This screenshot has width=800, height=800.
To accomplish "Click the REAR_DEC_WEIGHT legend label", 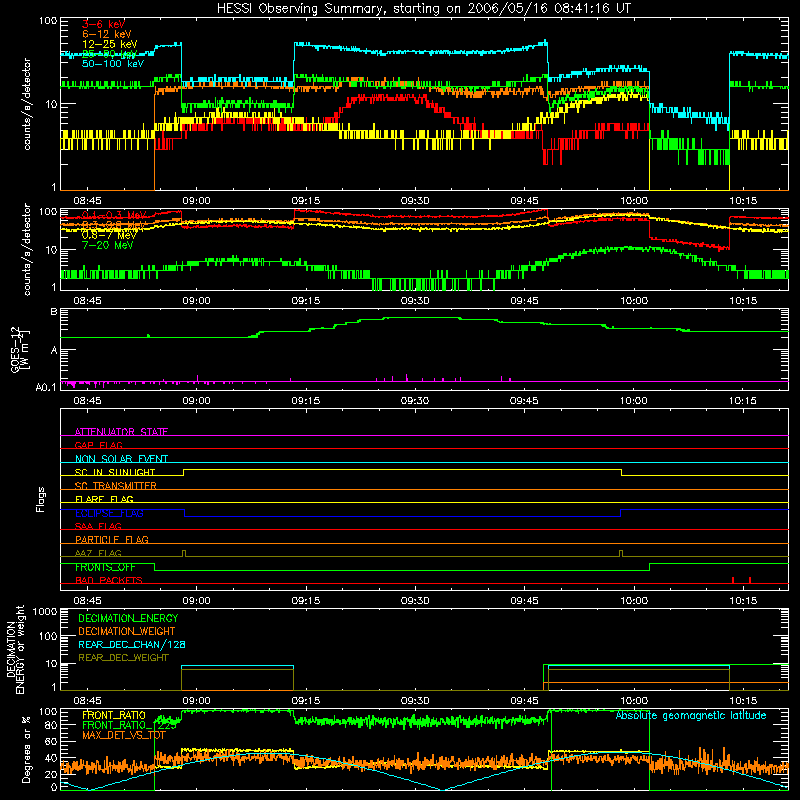I will coord(123,658).
